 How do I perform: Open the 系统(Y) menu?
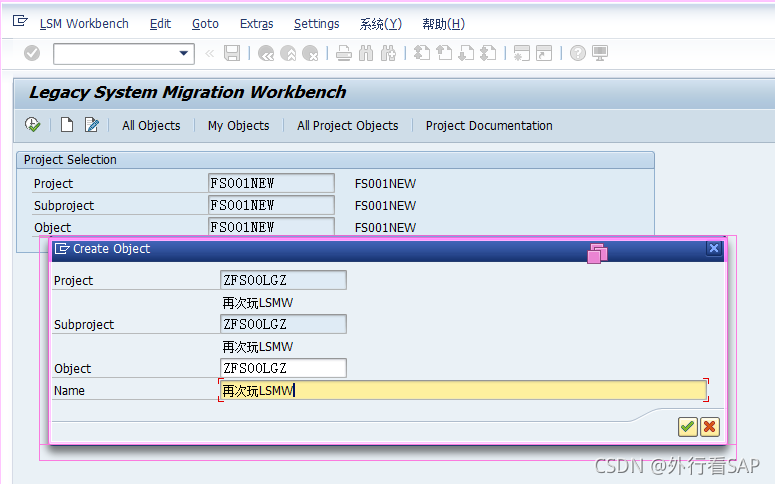click(x=381, y=24)
